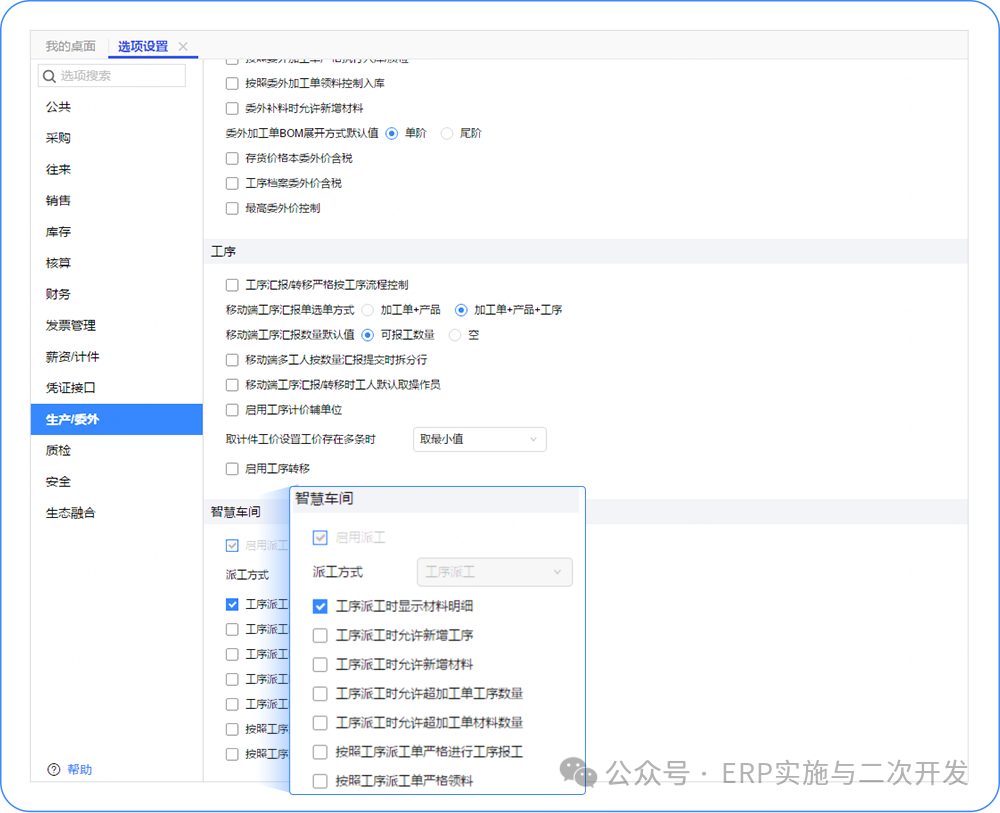Open the 采购 settings category
1000x813 pixels.
point(58,138)
